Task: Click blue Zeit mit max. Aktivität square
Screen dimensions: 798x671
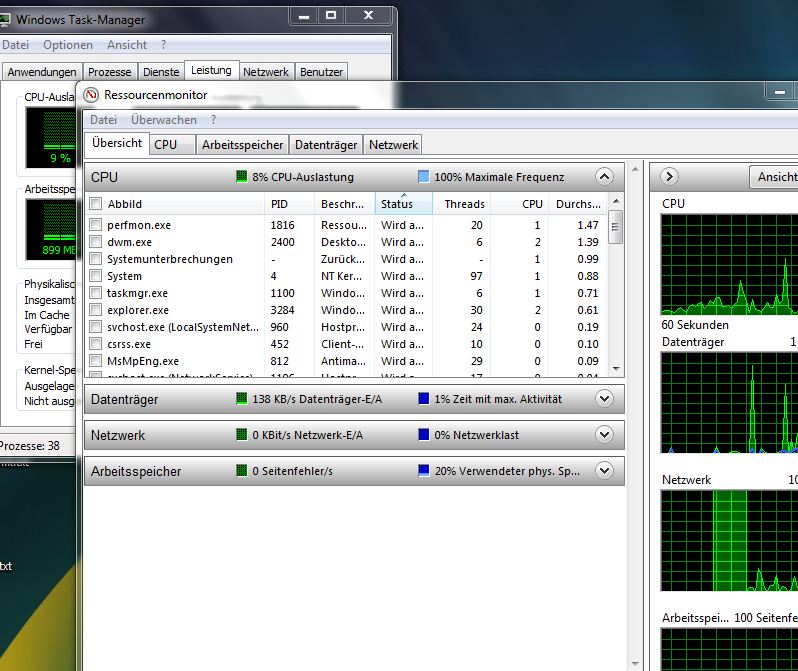Action: point(423,399)
